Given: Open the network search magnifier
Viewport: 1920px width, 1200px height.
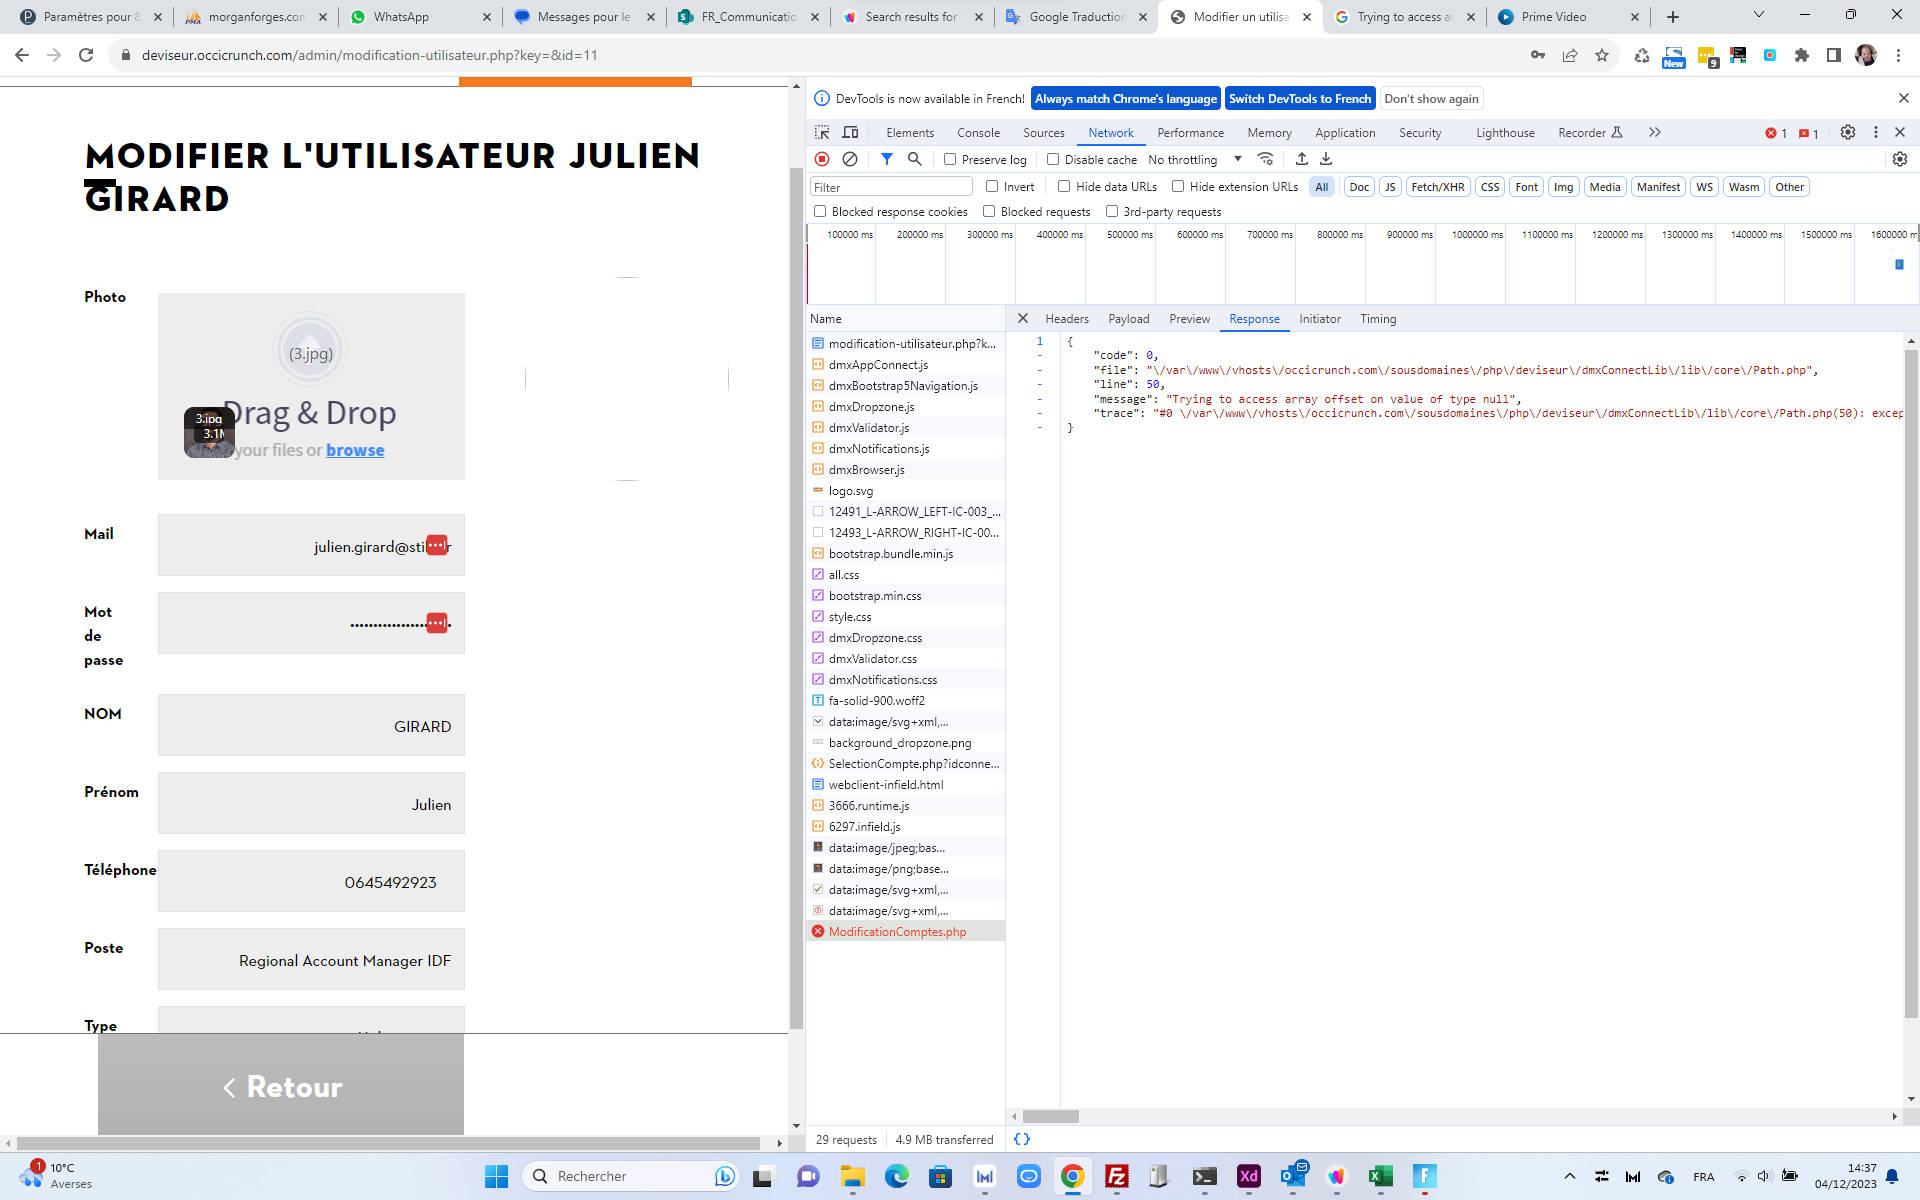Looking at the screenshot, I should click(914, 159).
